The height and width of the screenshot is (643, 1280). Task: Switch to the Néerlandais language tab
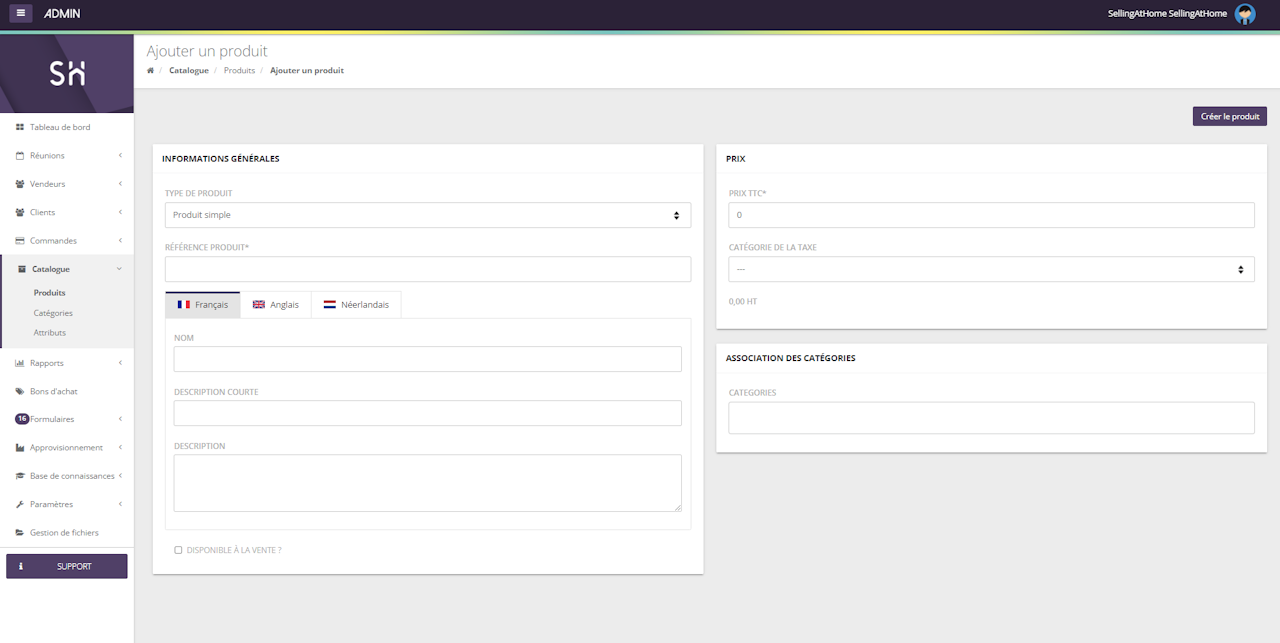(x=356, y=305)
